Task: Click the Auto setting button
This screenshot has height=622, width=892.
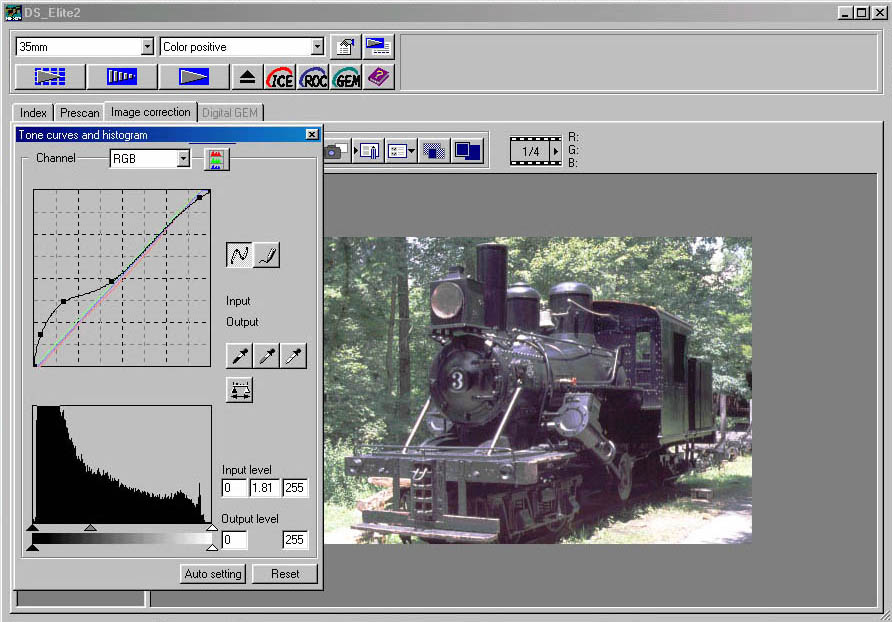Action: coord(213,574)
